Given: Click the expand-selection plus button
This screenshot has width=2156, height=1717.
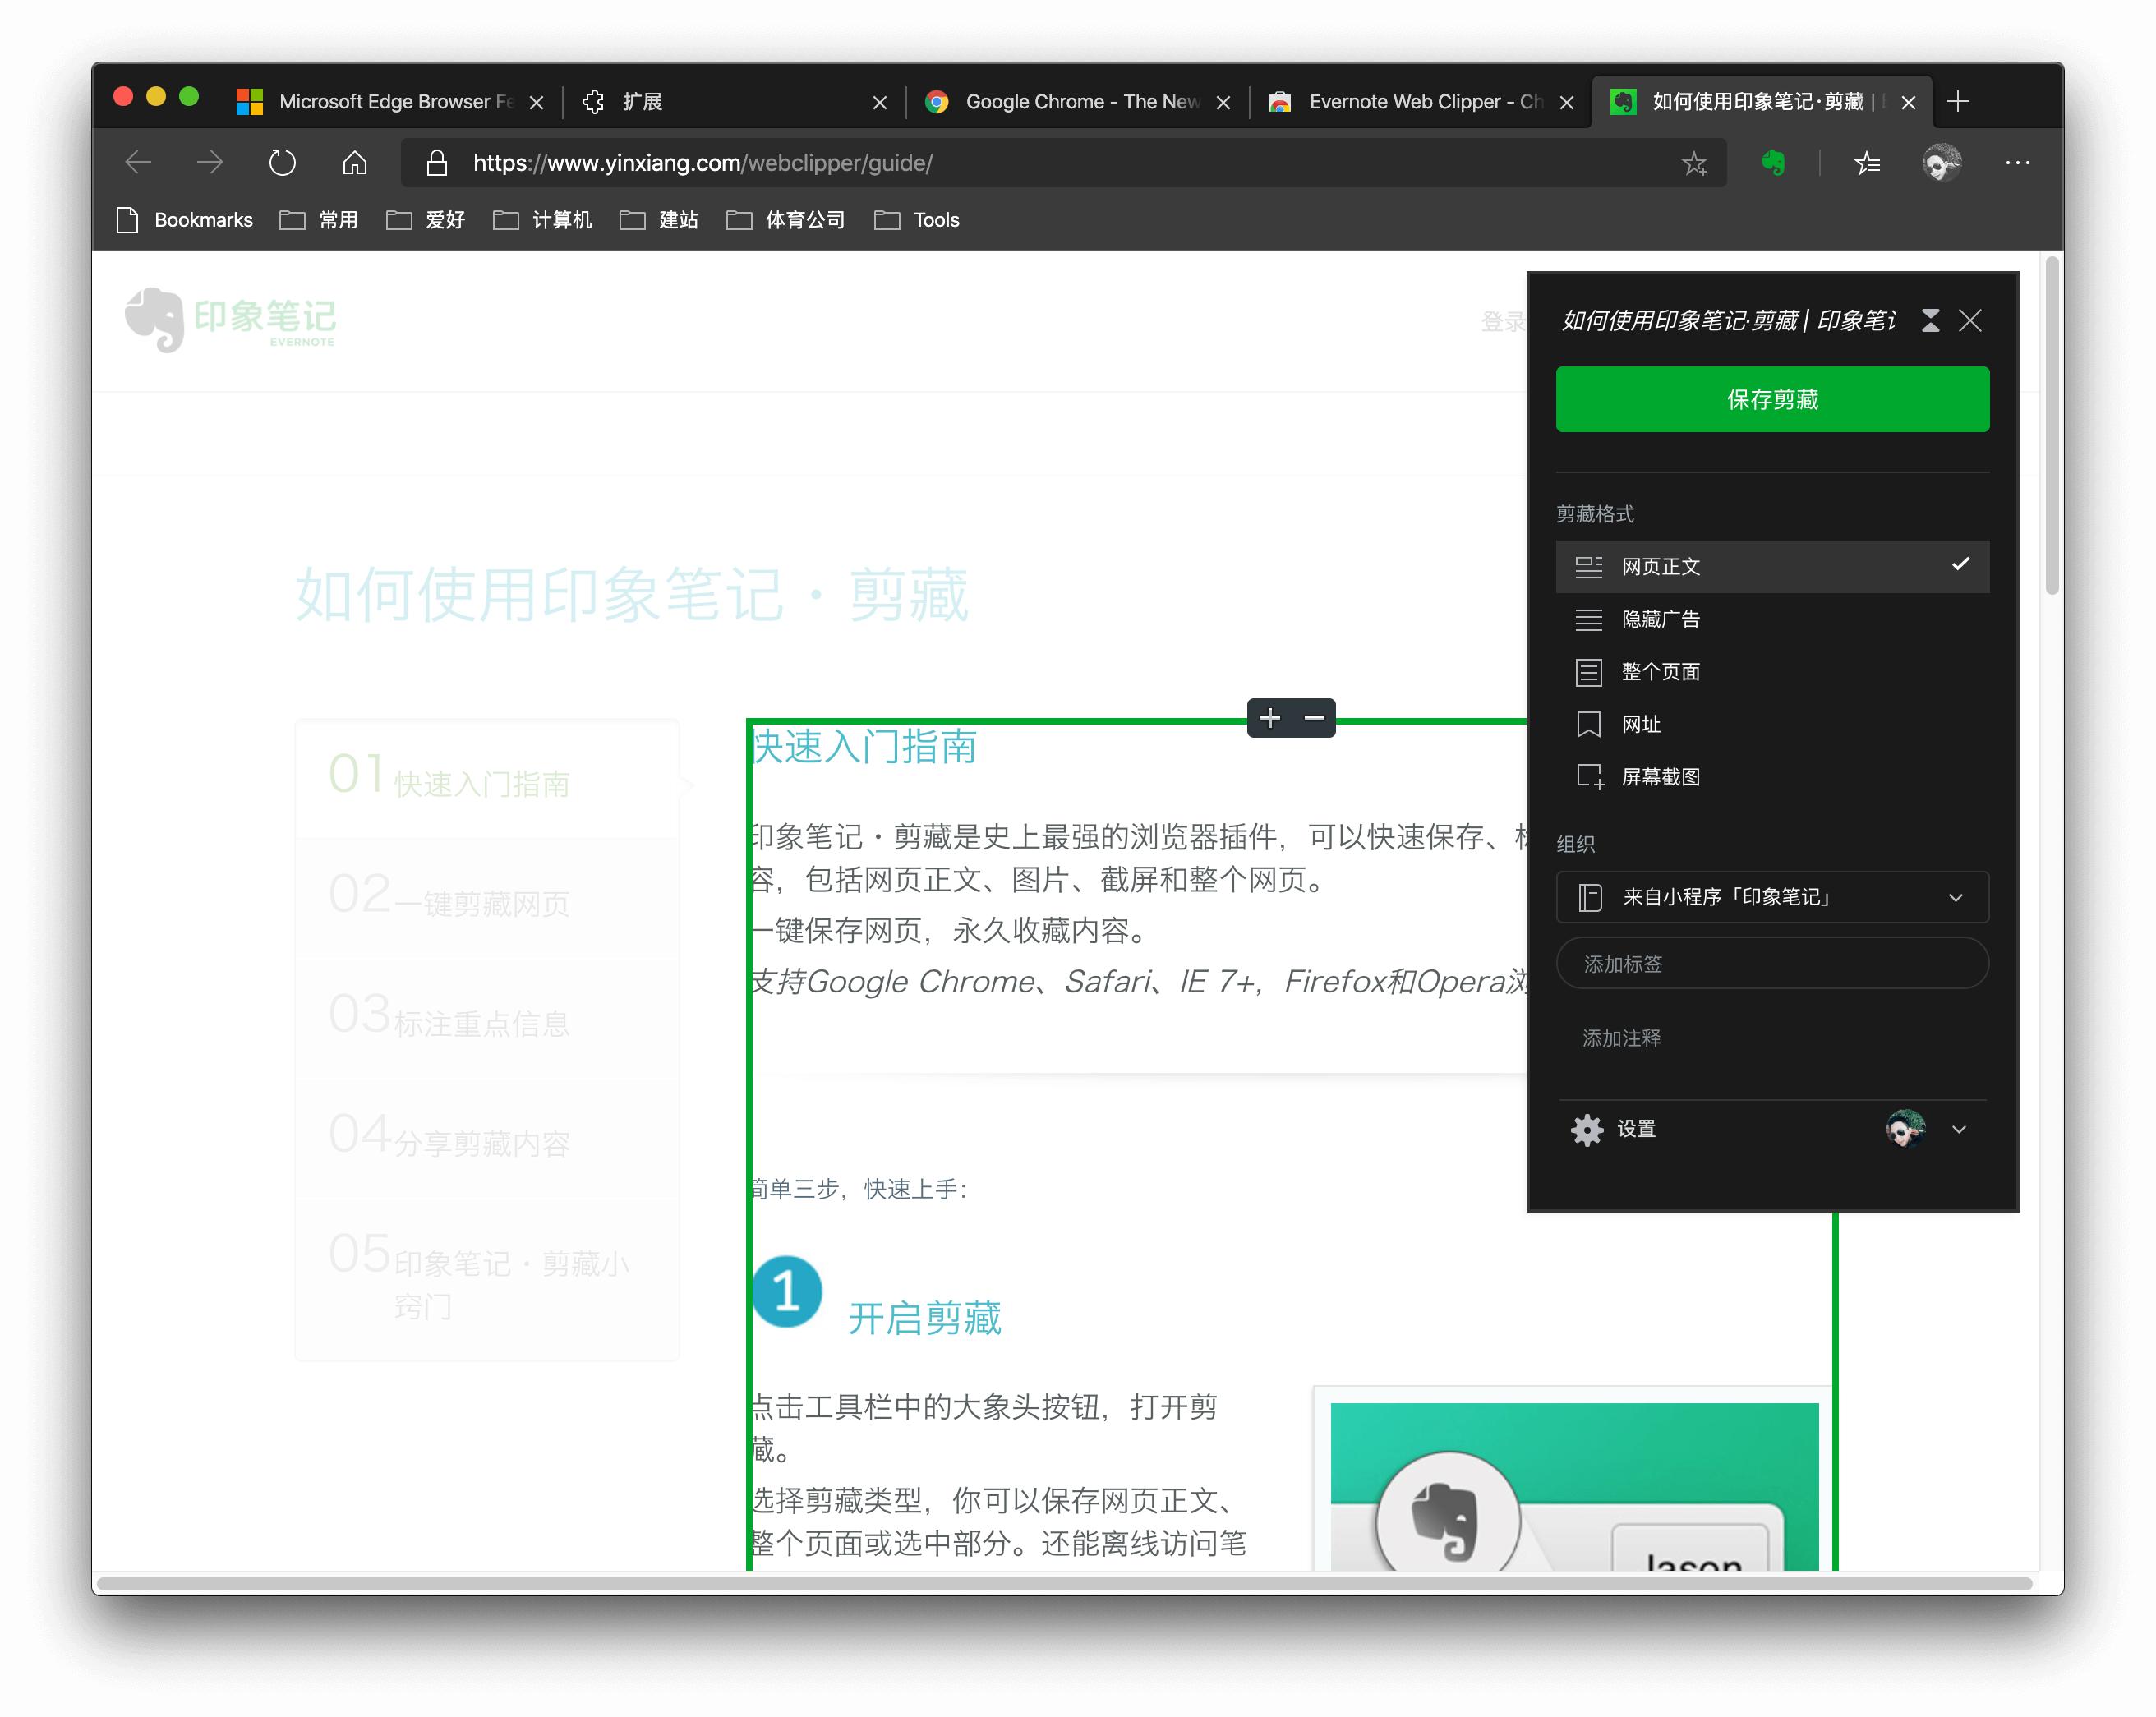Looking at the screenshot, I should 1270,718.
